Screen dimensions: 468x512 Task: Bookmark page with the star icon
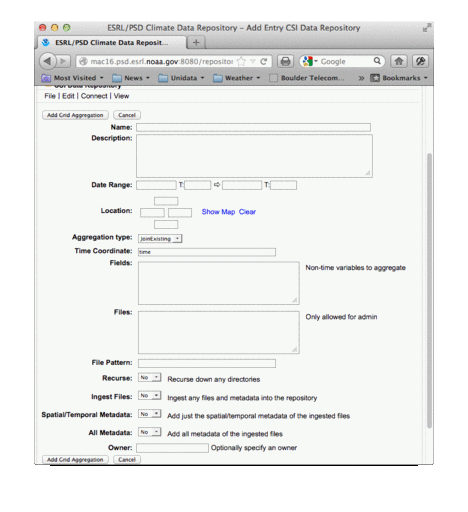[241, 61]
